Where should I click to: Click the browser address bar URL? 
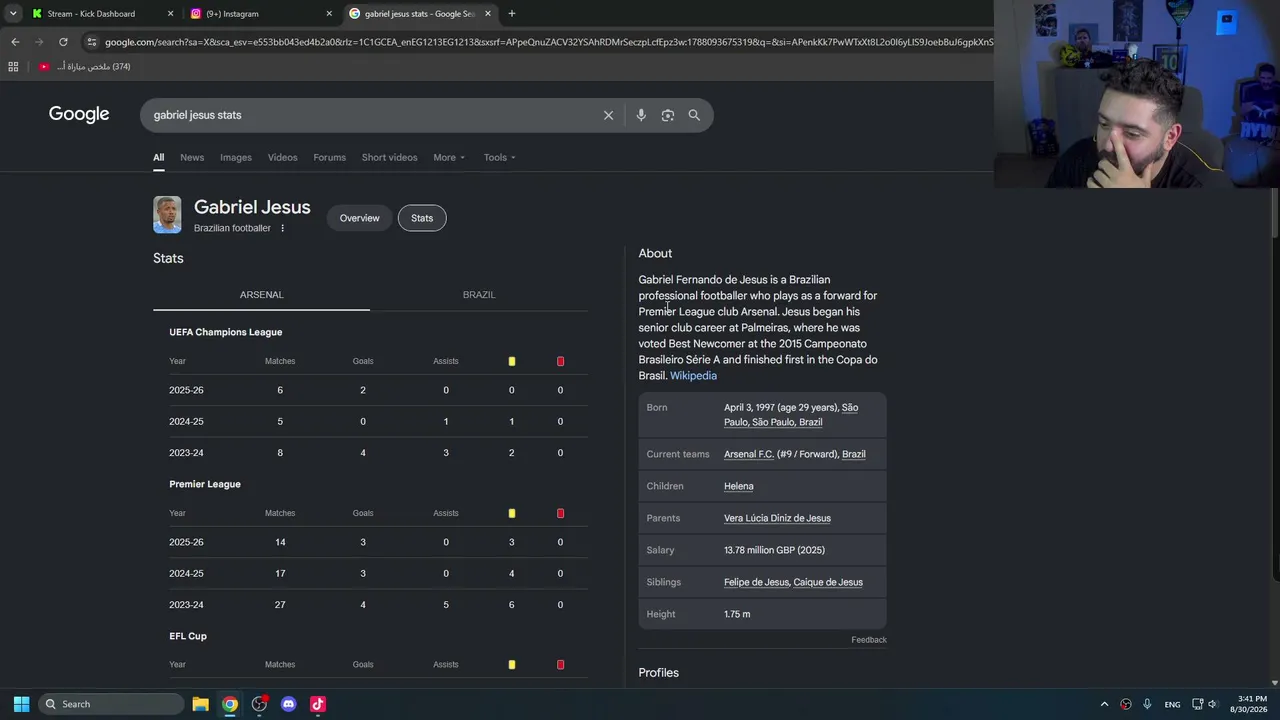(x=548, y=42)
